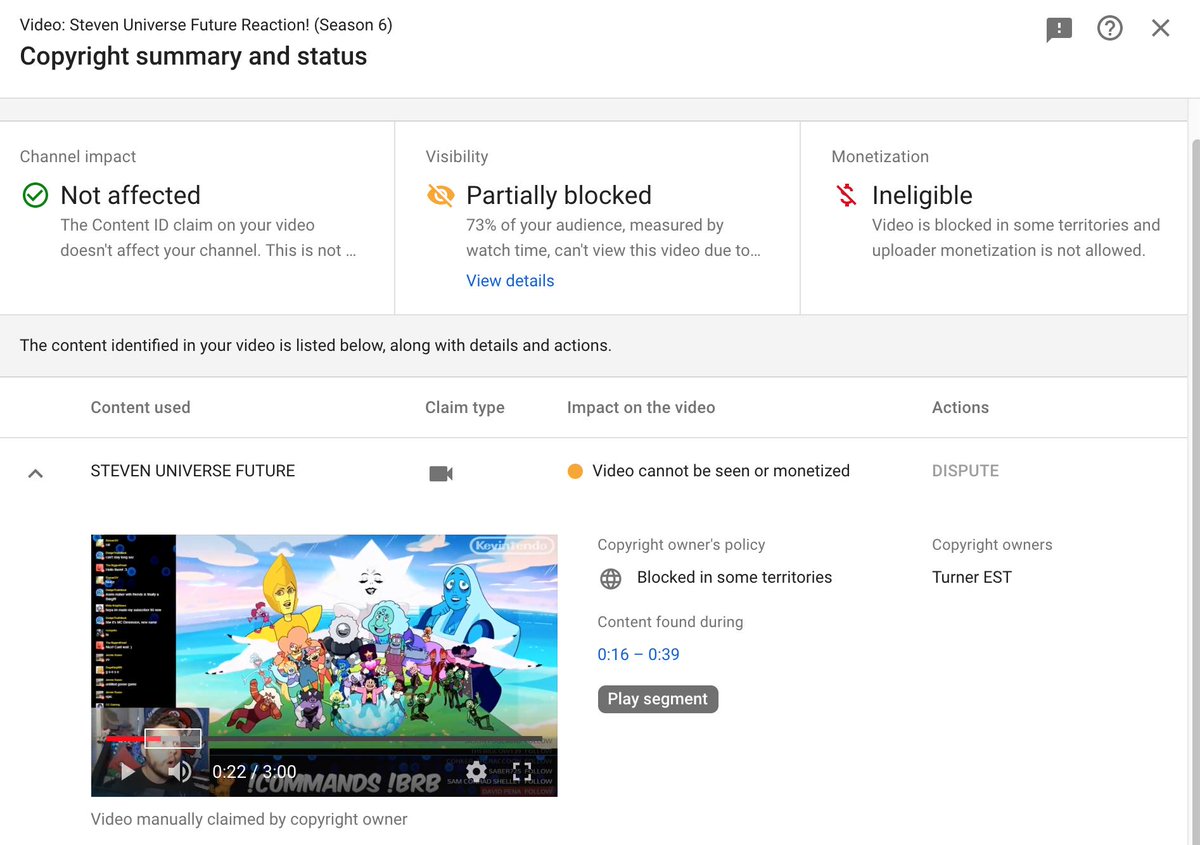Click the Ineligible crossed dollar icon
Screen dimensions: 1200x845
pos(846,195)
